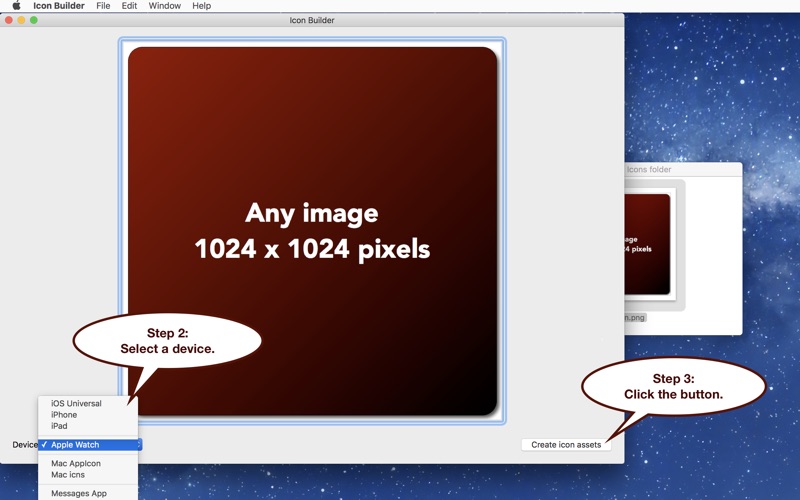Open the Apple menu
The height and width of the screenshot is (500, 800).
(16, 6)
